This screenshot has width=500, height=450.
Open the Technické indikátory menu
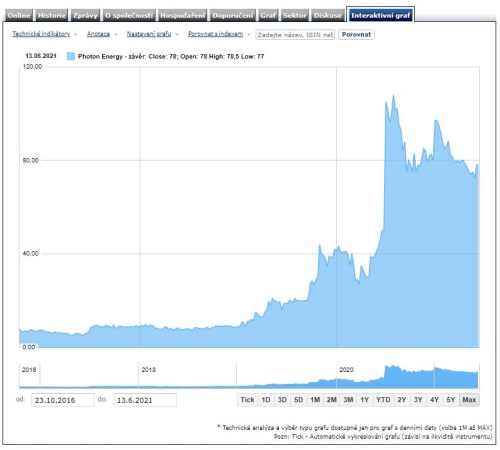click(x=41, y=34)
